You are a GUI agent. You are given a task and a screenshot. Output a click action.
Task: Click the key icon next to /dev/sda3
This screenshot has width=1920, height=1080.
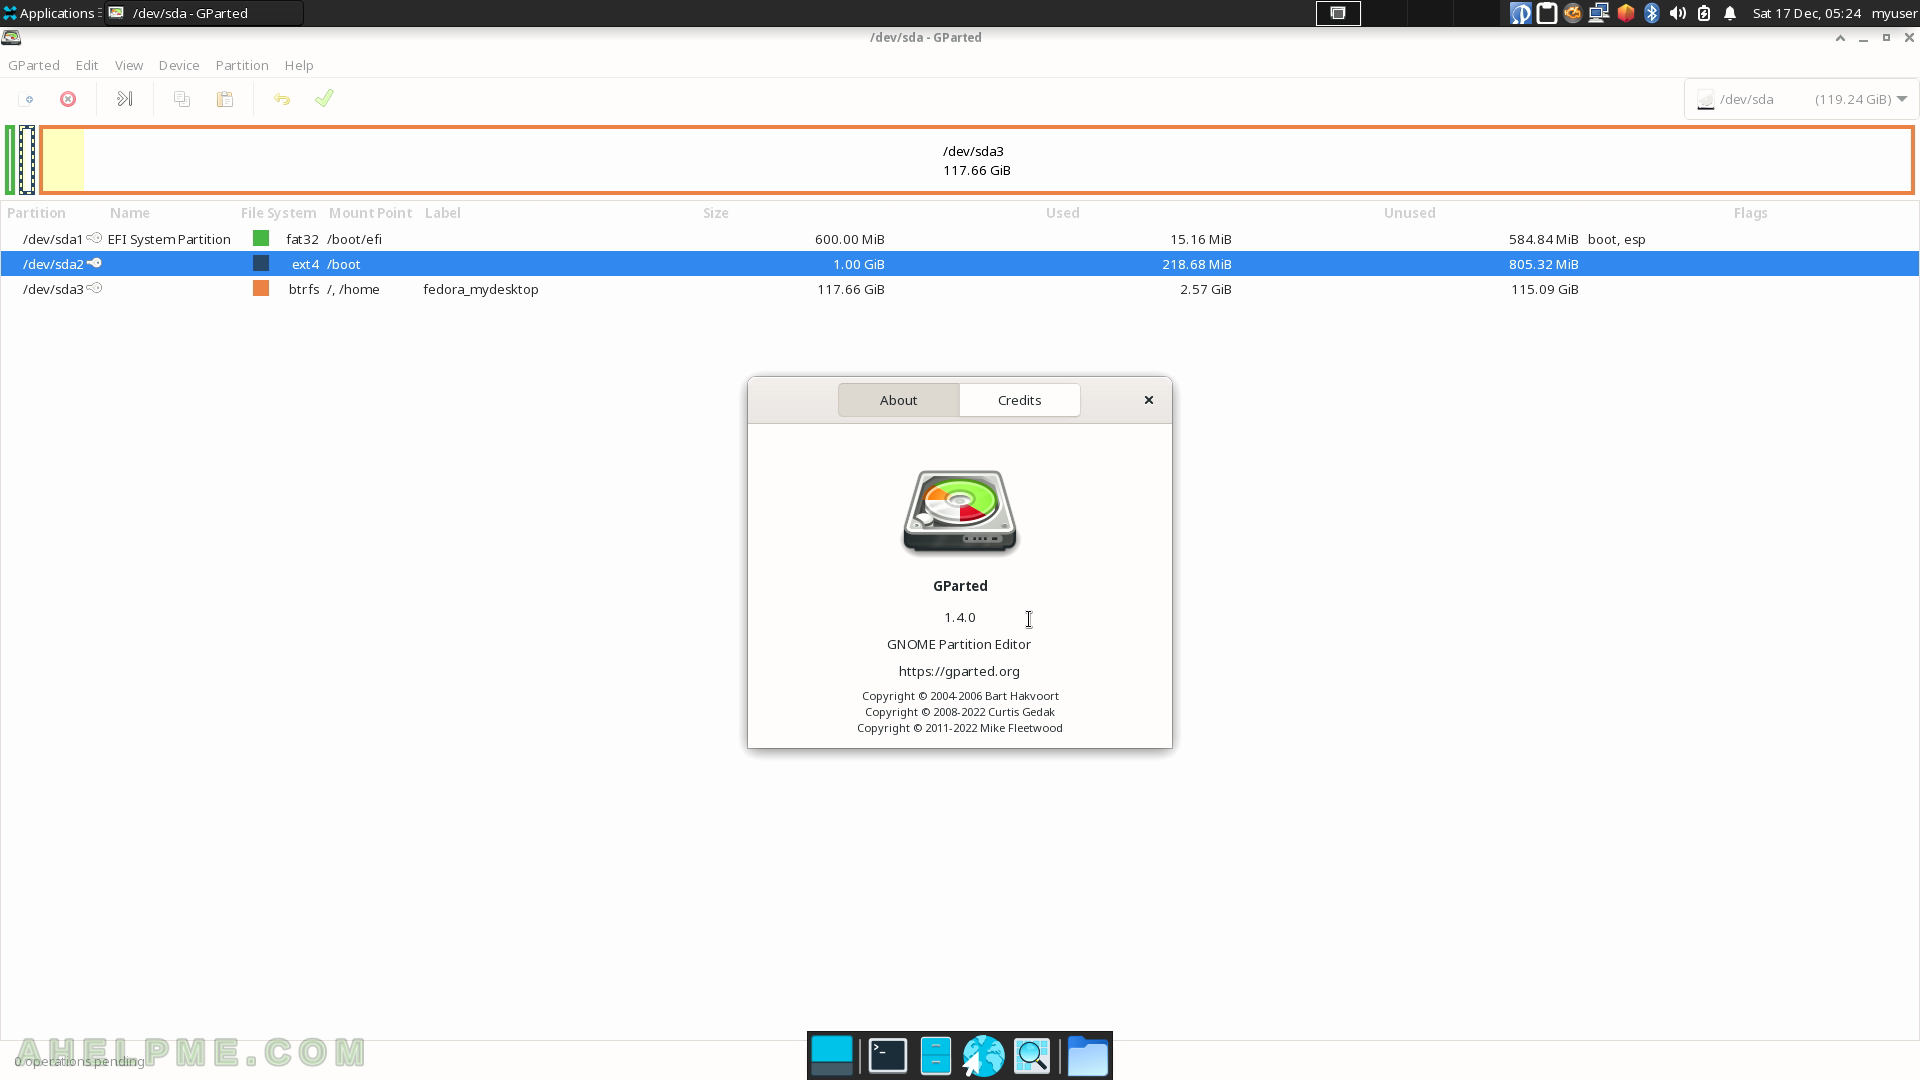[x=94, y=288]
